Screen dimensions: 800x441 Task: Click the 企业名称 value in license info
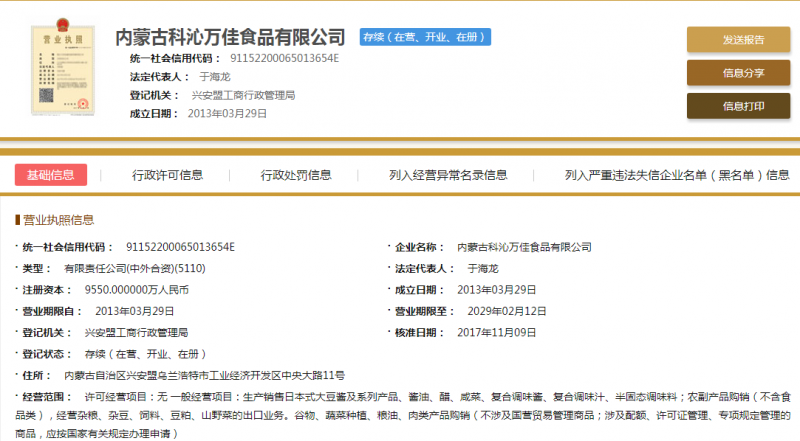[x=524, y=247]
